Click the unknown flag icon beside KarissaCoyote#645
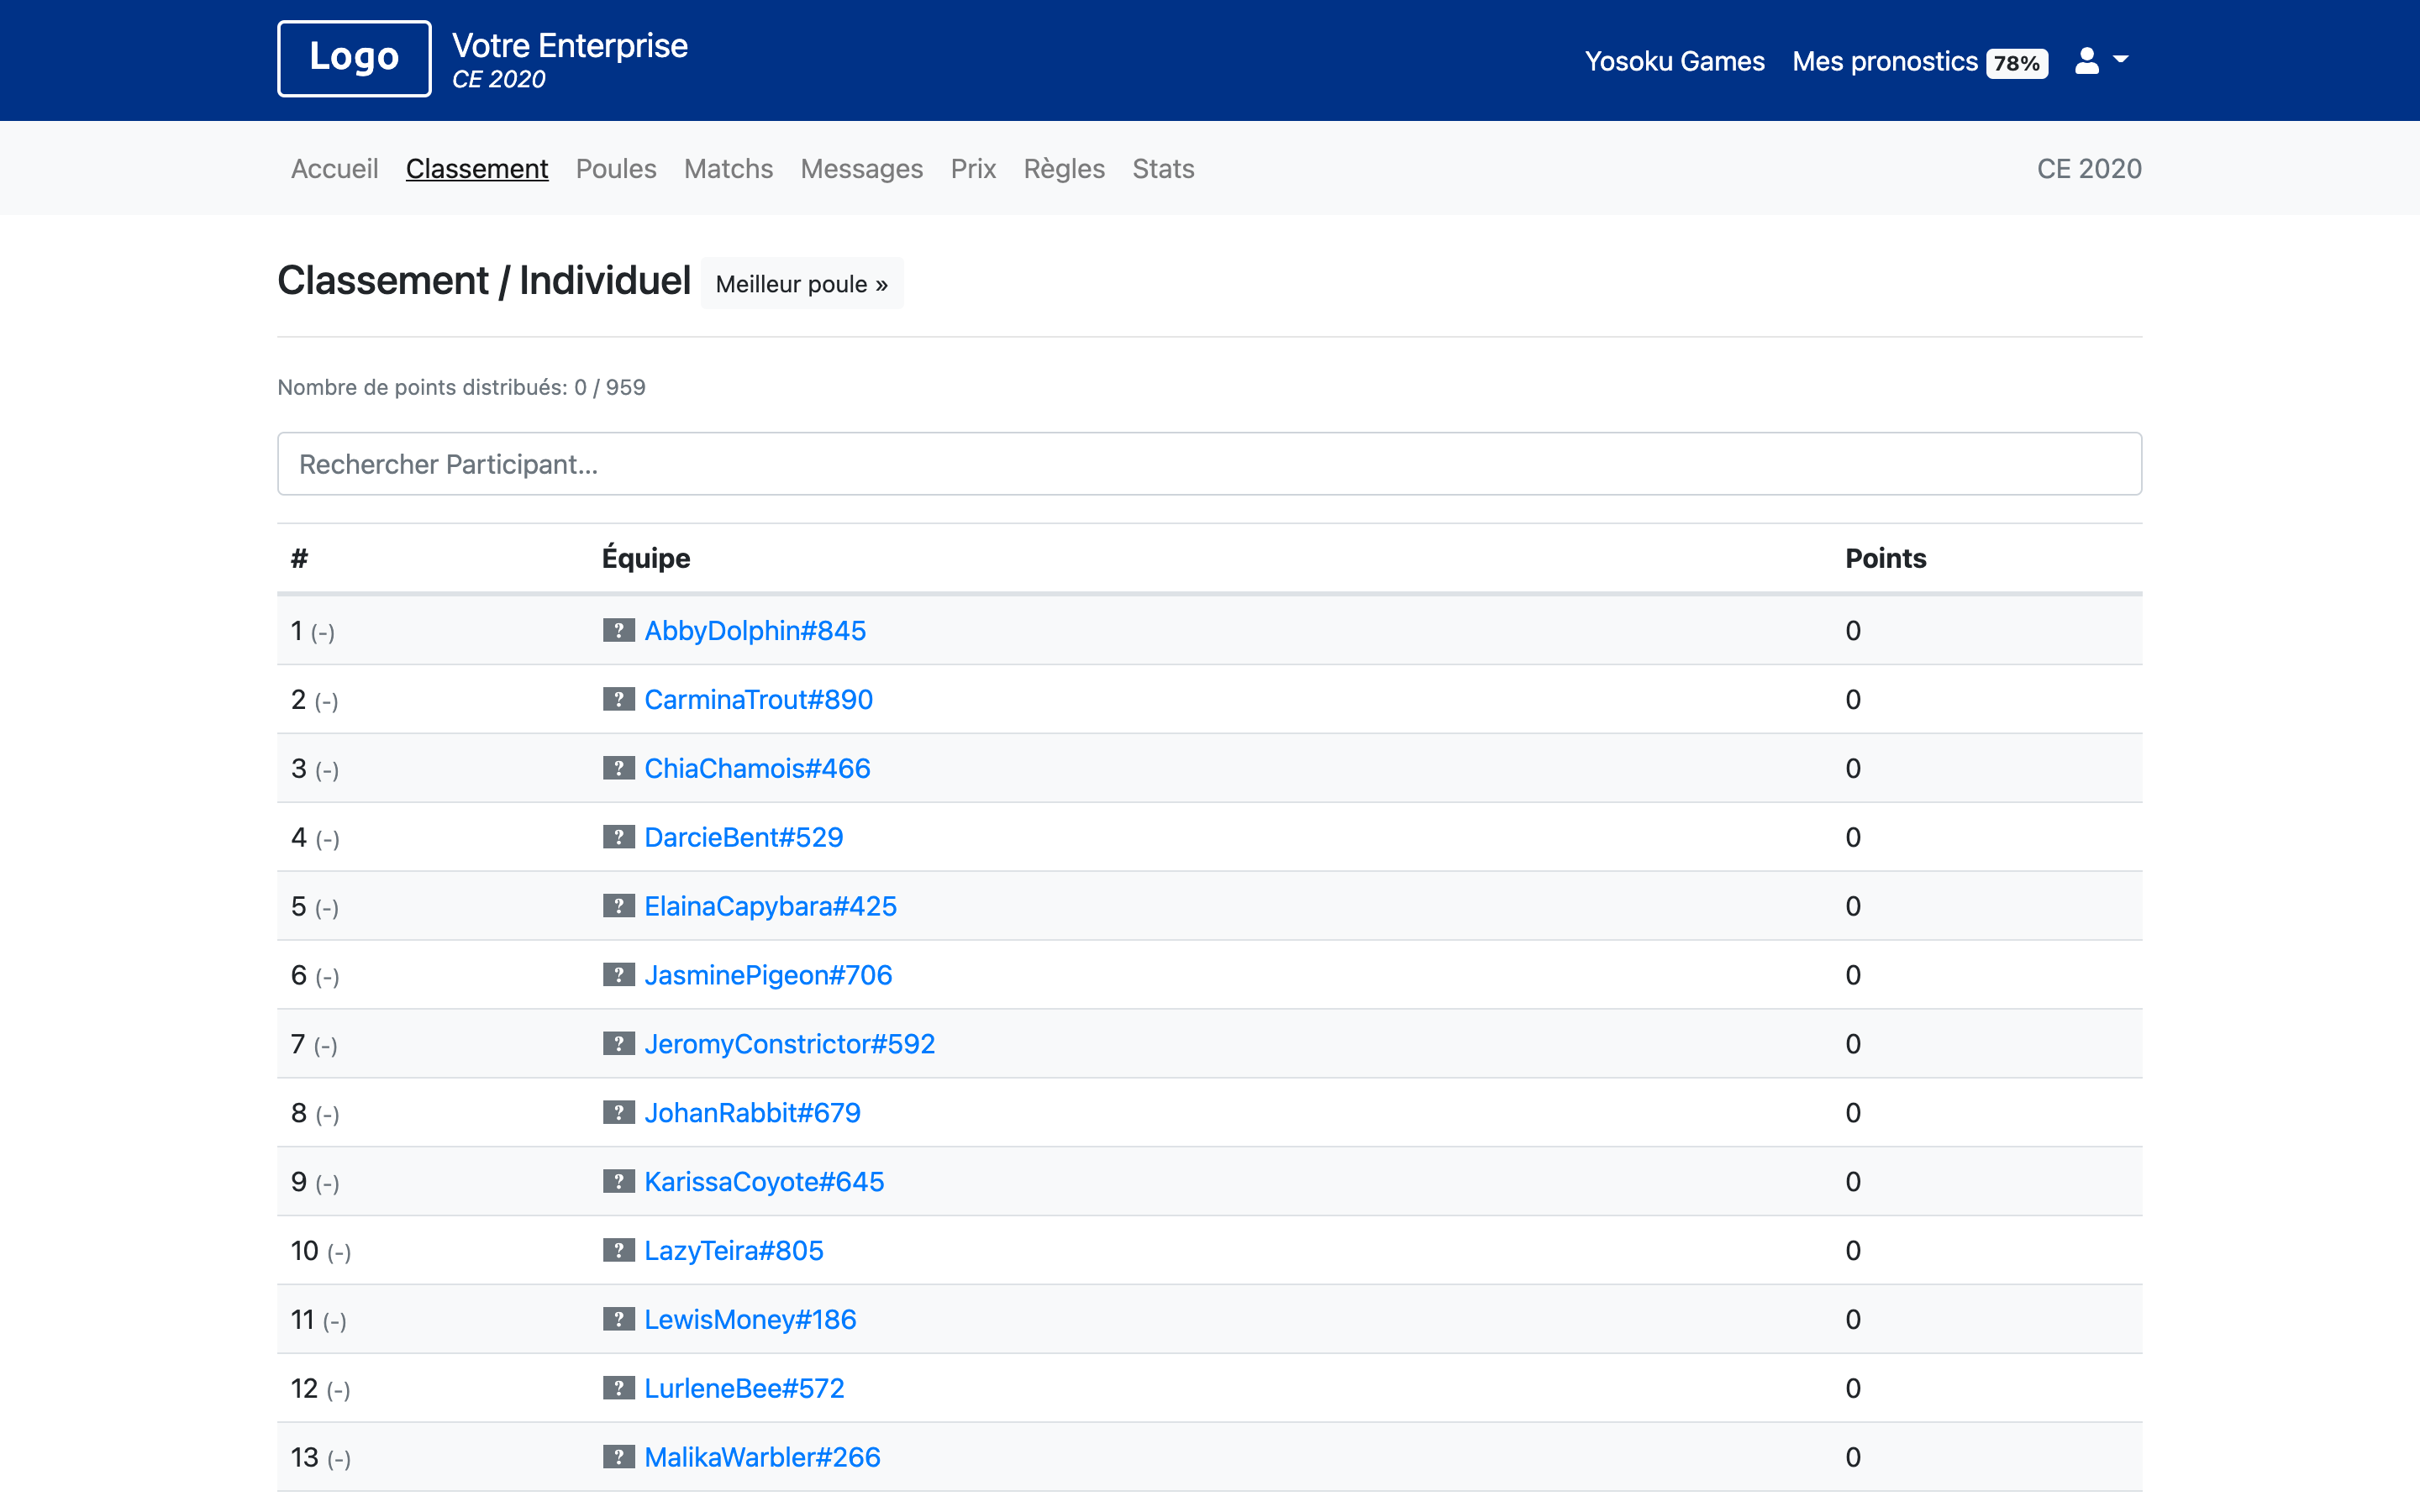The height and width of the screenshot is (1512, 2420). tap(618, 1182)
